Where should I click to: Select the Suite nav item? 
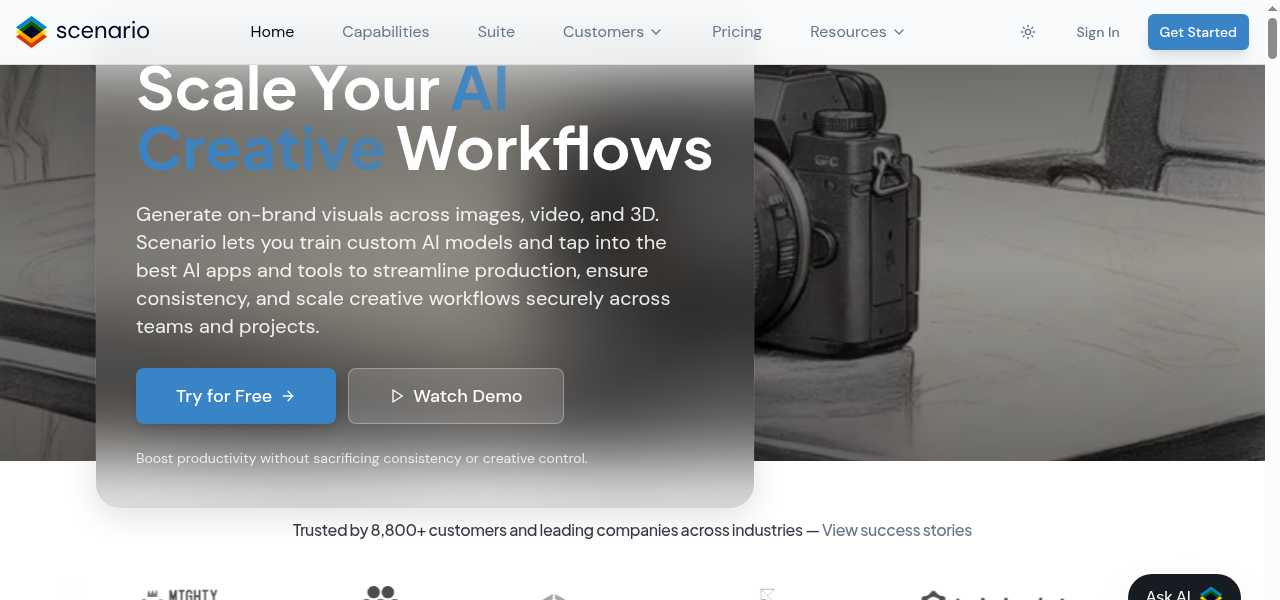point(496,32)
